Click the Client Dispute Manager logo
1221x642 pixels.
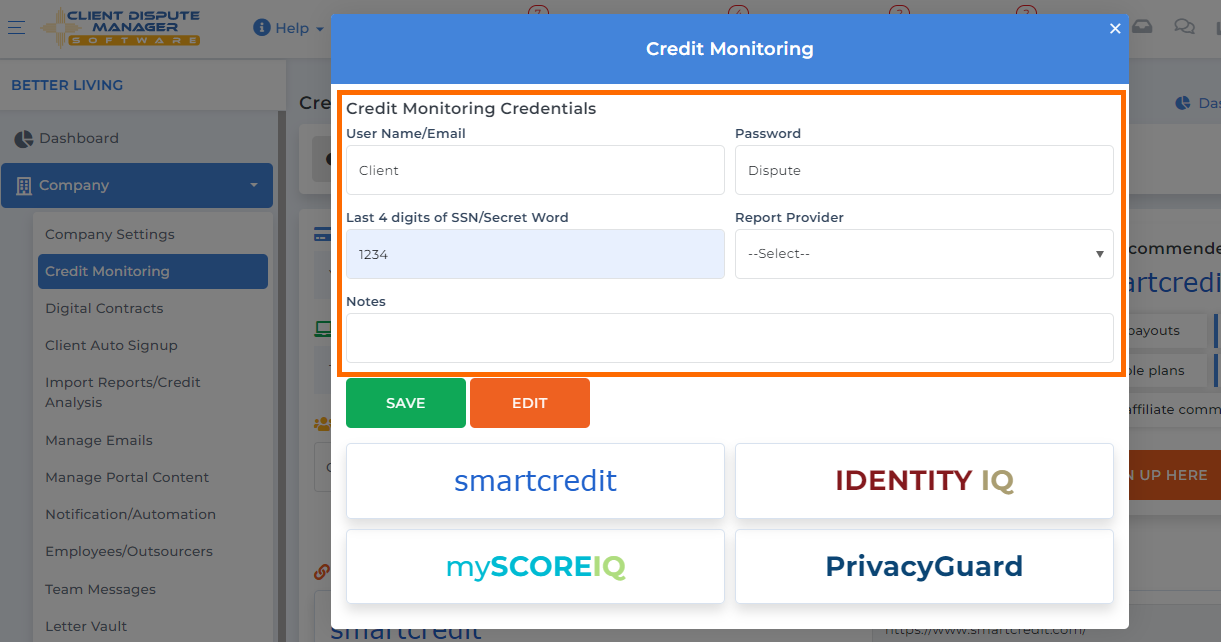click(x=120, y=27)
